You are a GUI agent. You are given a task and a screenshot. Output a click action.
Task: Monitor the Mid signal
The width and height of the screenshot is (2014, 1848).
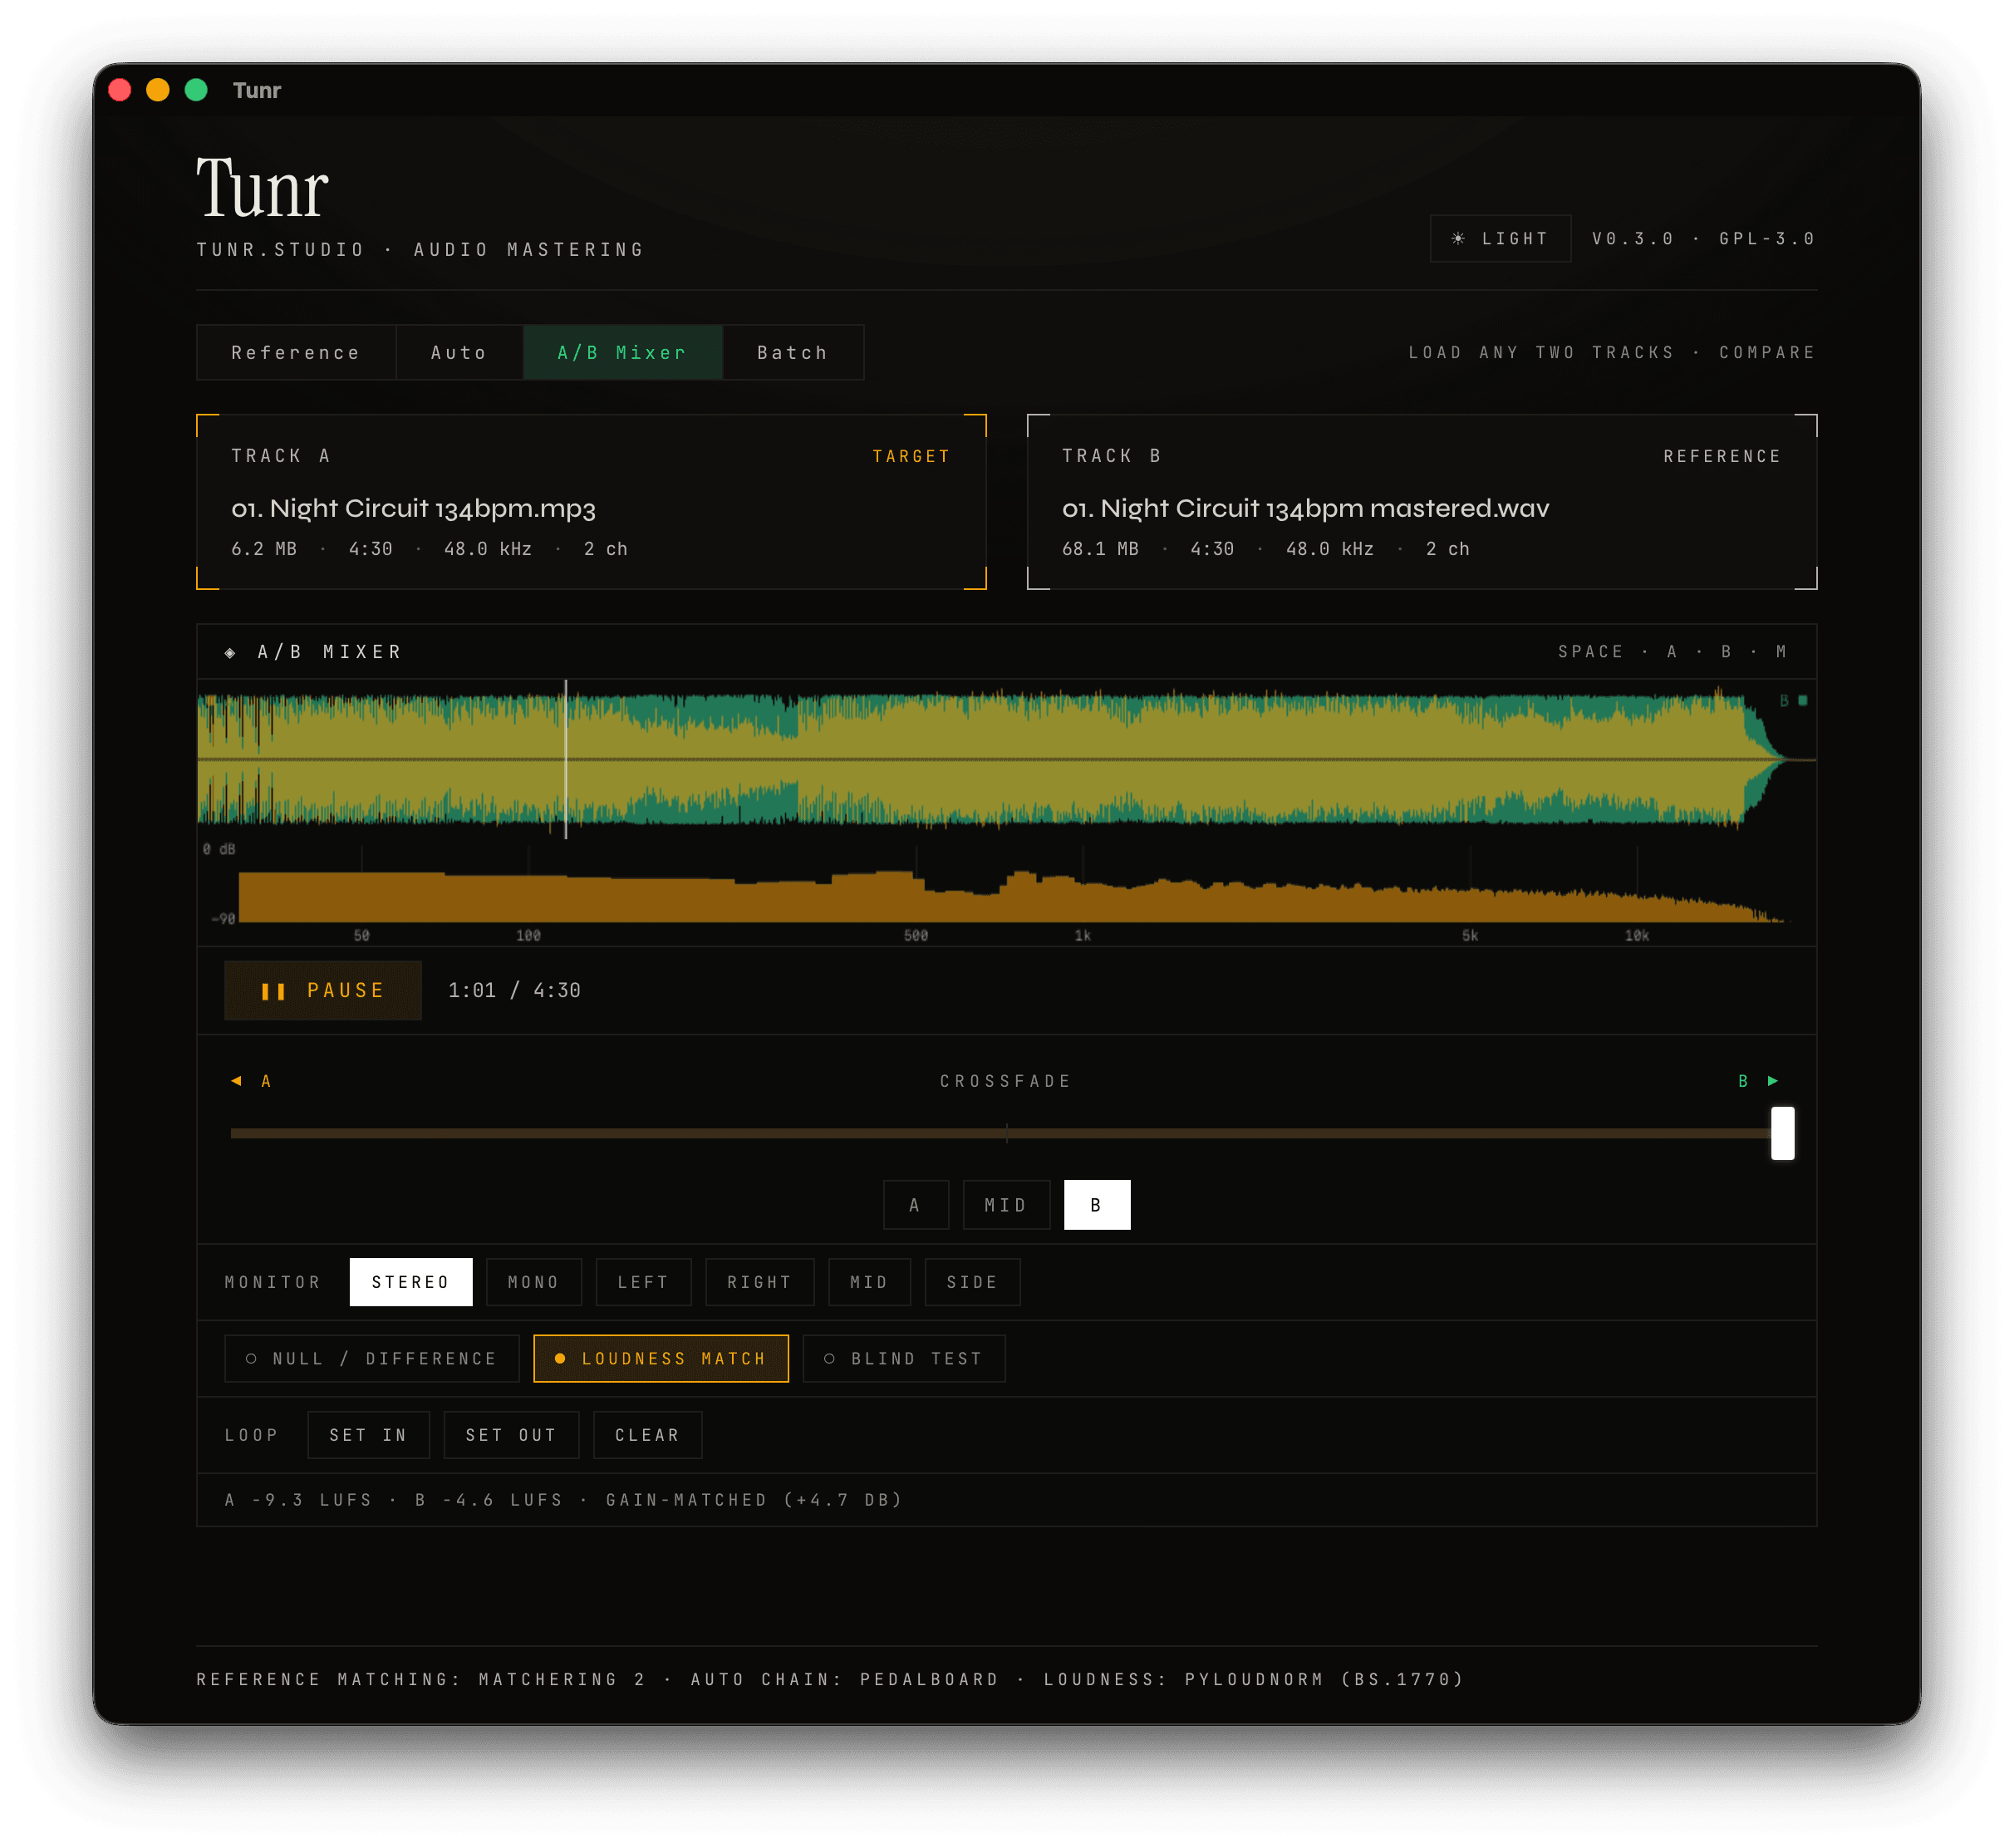869,1282
